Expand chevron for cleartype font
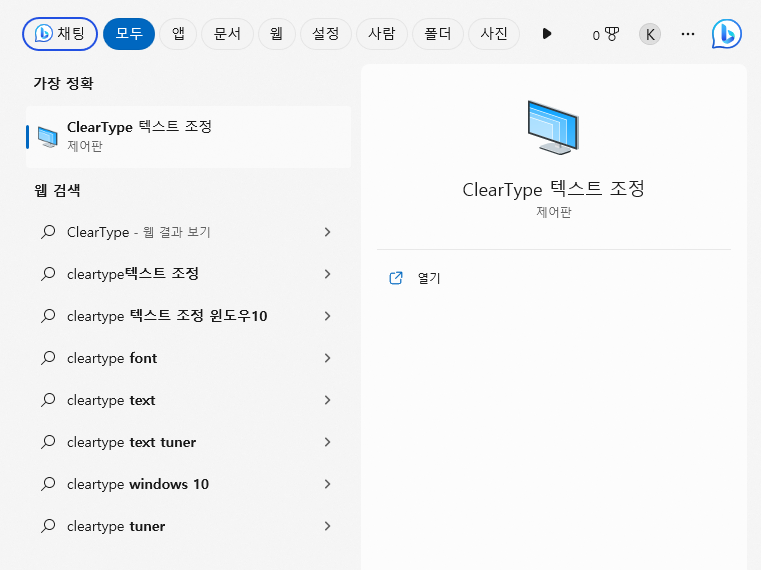Screen dimensions: 761x570 (x=328, y=358)
